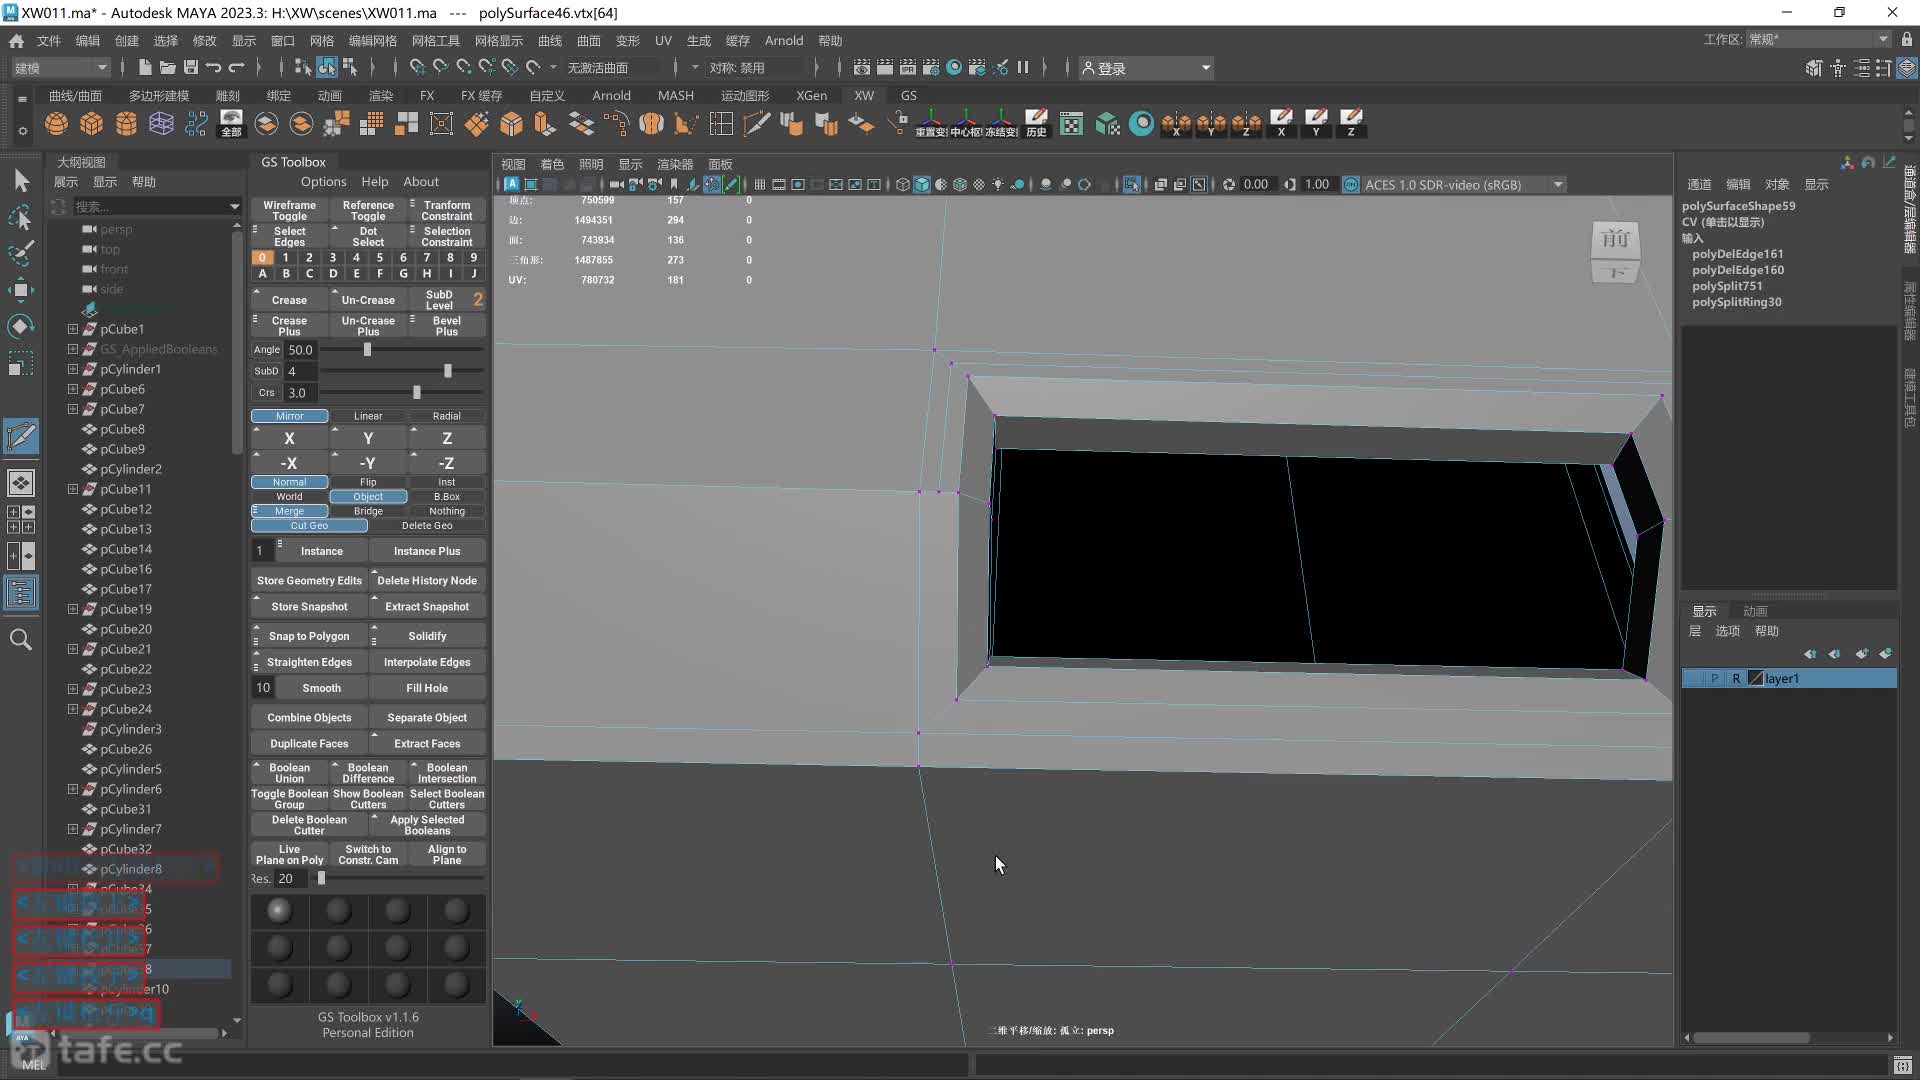Click the pause icon in status line
Screen dimensions: 1920x1080
pyautogui.click(x=1023, y=67)
